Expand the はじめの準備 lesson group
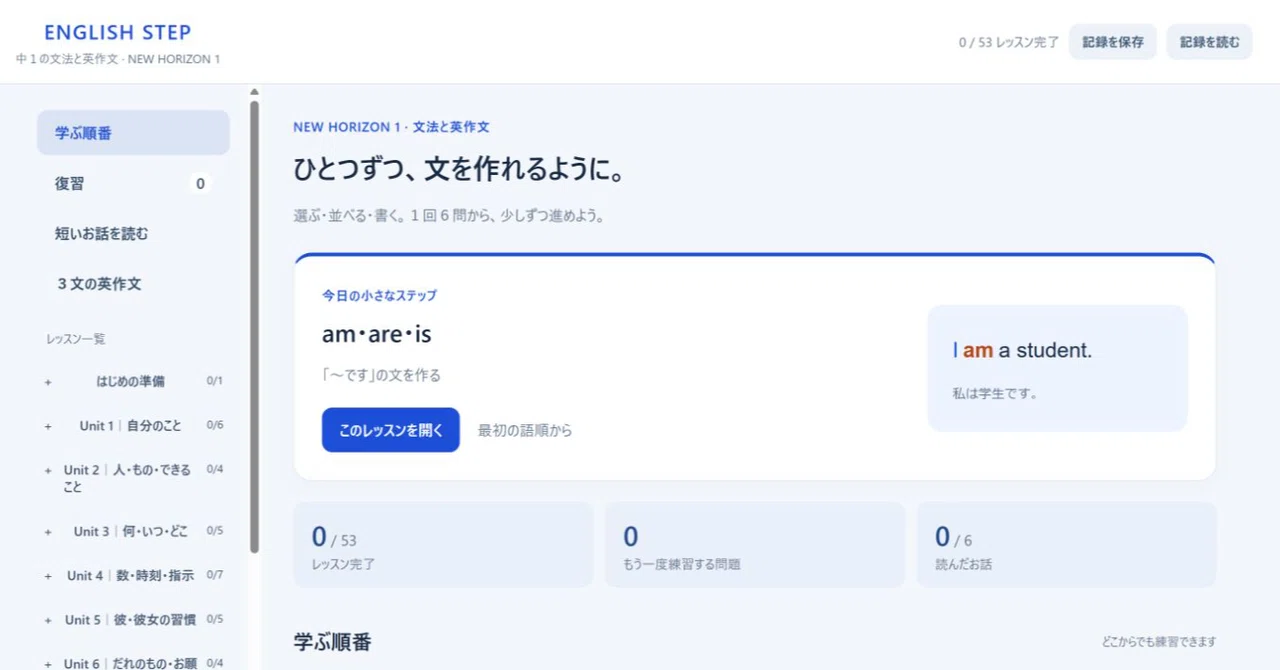1280x670 pixels. (x=133, y=381)
